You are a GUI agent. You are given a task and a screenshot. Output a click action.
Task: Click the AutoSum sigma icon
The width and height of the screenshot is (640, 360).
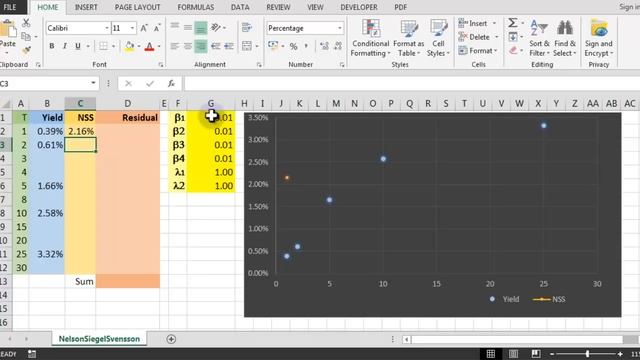(x=513, y=23)
